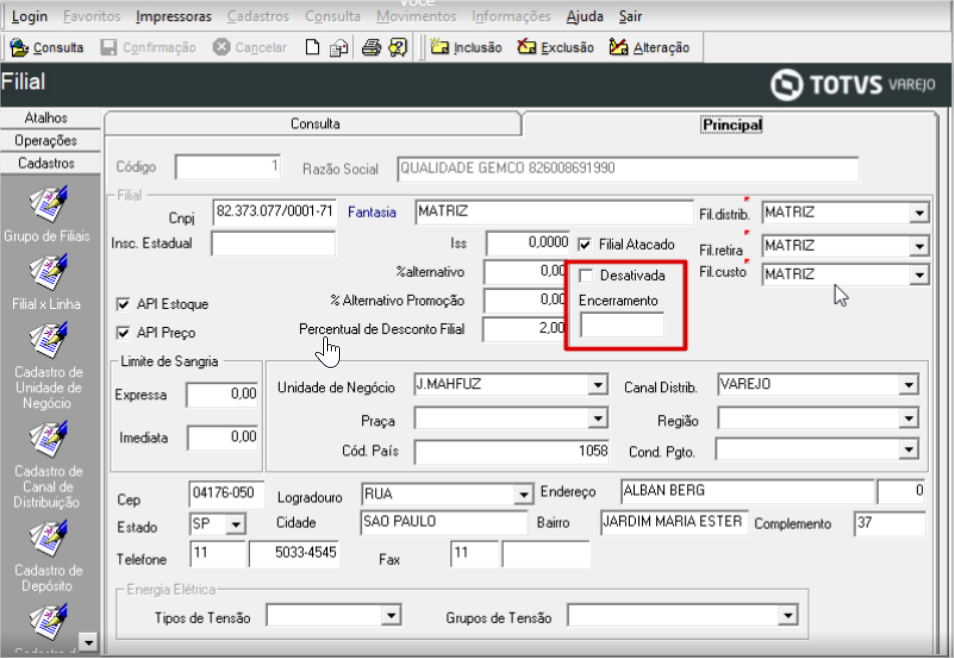Click the blank new document icon
This screenshot has height=658, width=954.
coord(312,47)
